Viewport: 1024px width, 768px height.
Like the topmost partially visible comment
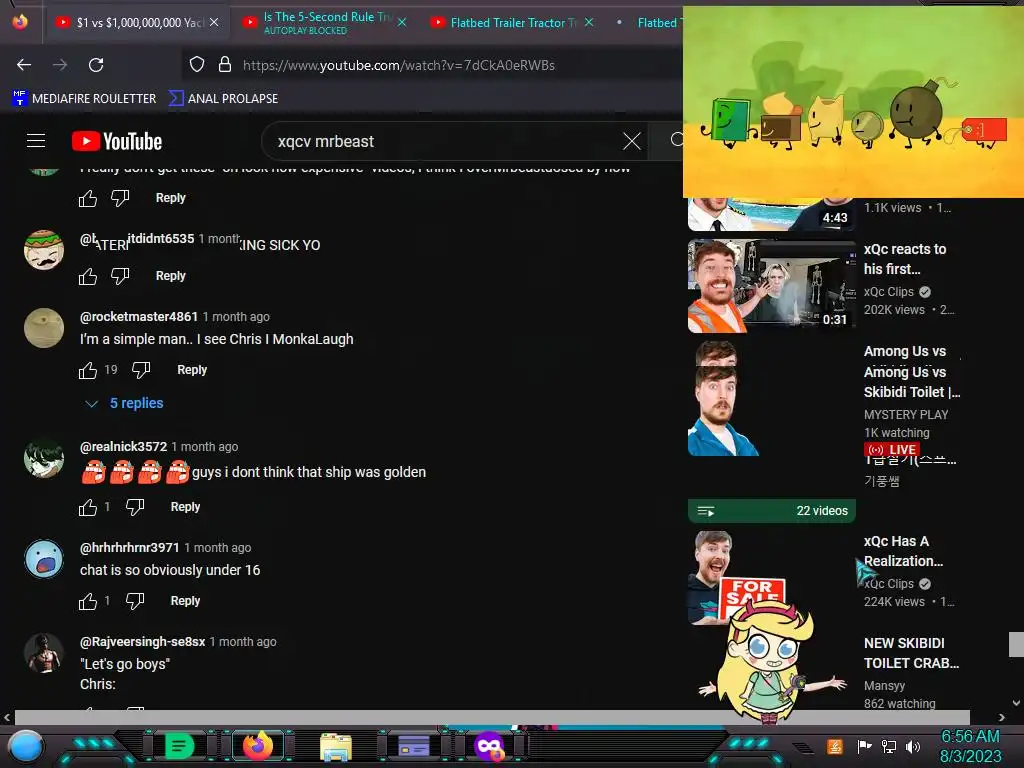coord(88,198)
